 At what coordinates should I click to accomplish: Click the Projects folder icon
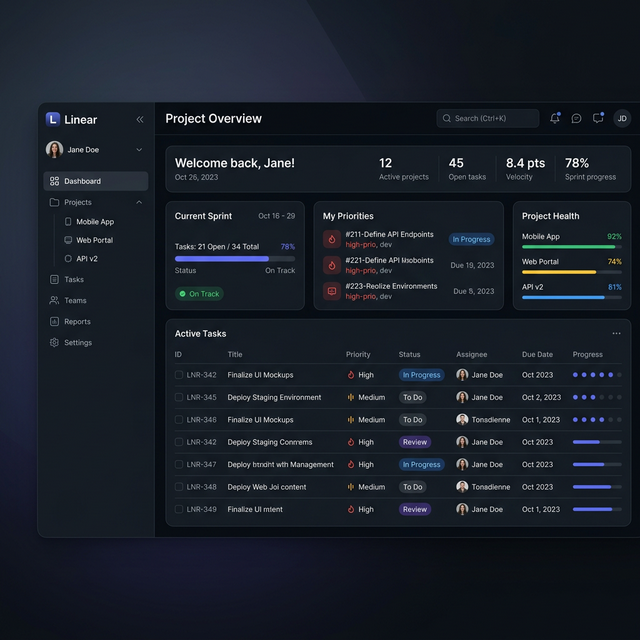tap(54, 202)
